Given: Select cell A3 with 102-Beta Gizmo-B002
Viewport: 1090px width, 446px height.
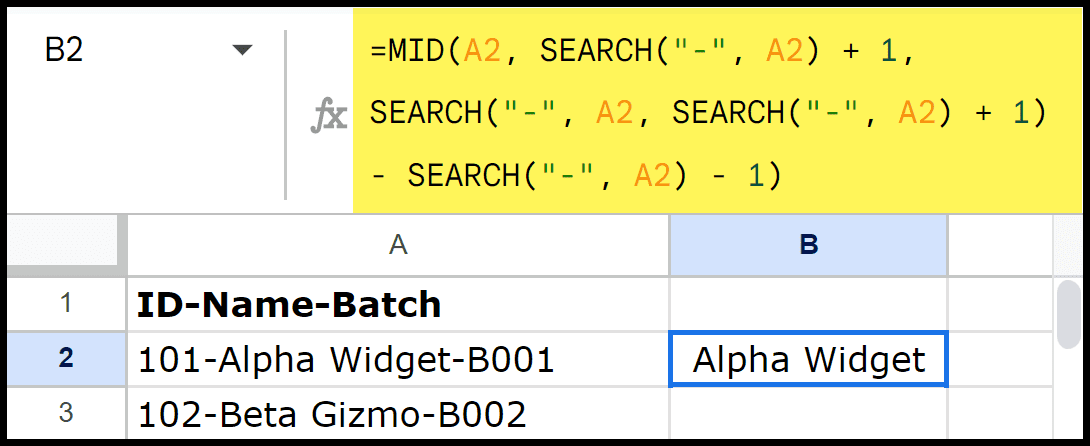Looking at the screenshot, I should click(x=398, y=413).
